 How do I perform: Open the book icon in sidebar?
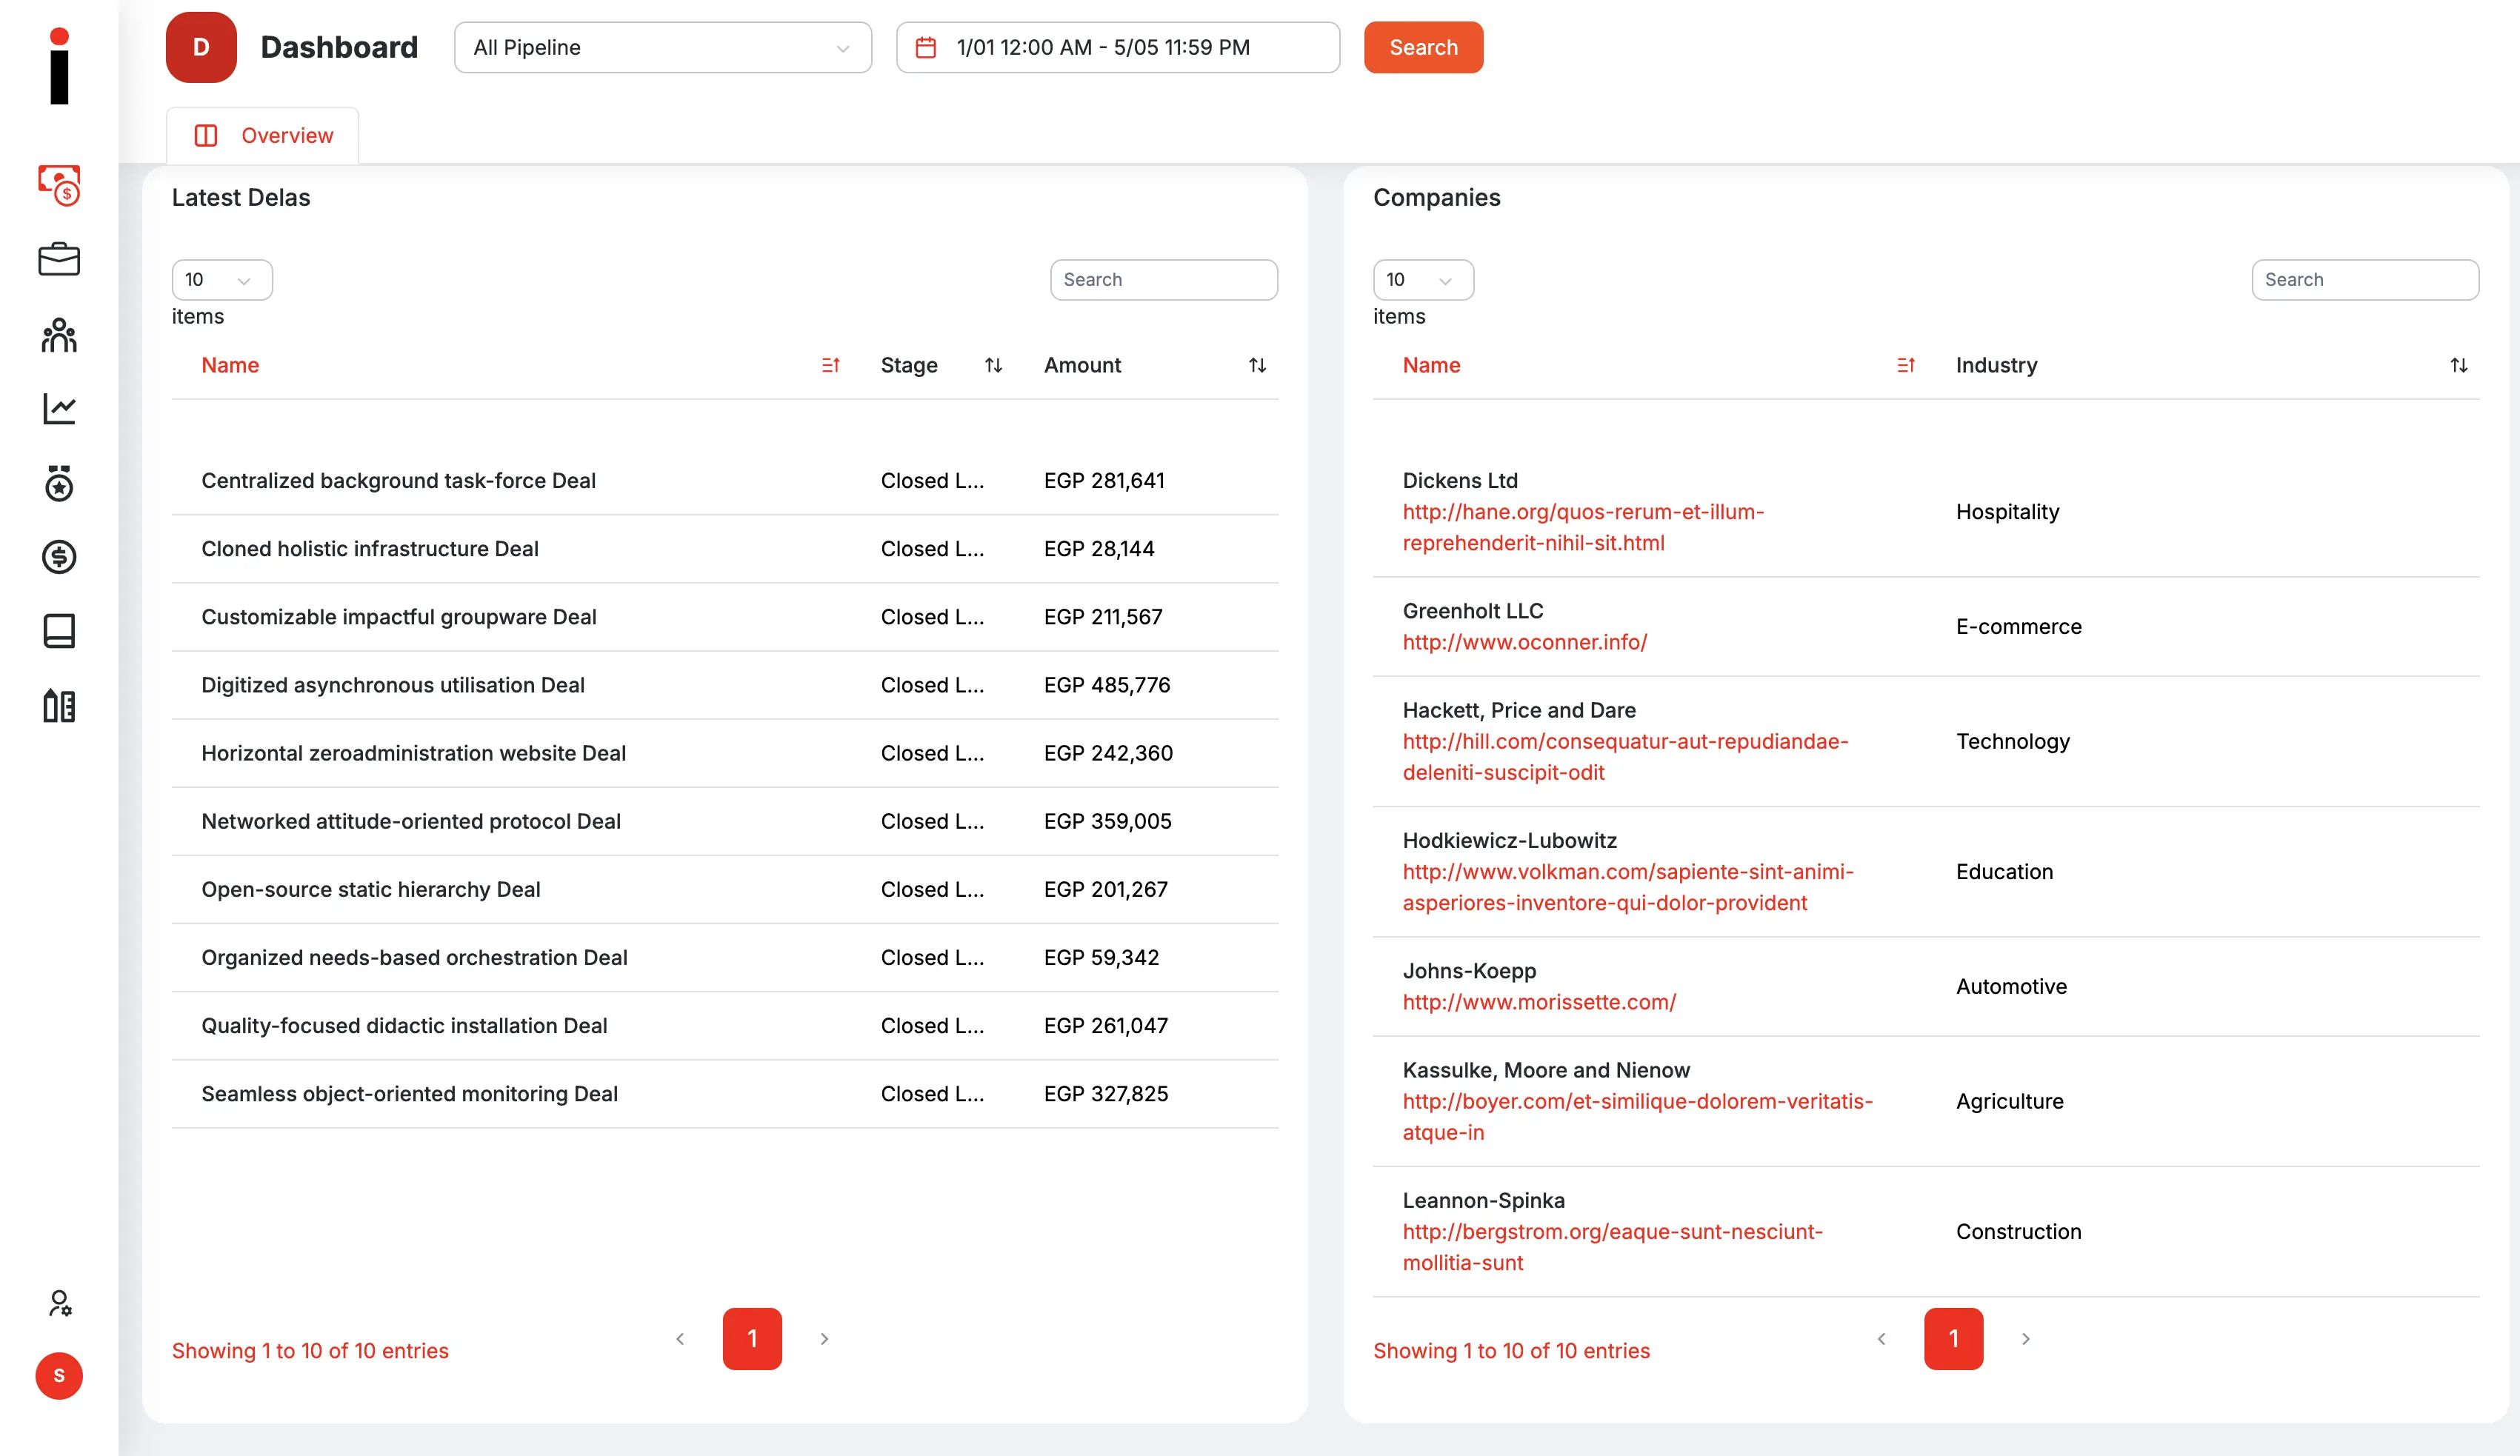59,631
